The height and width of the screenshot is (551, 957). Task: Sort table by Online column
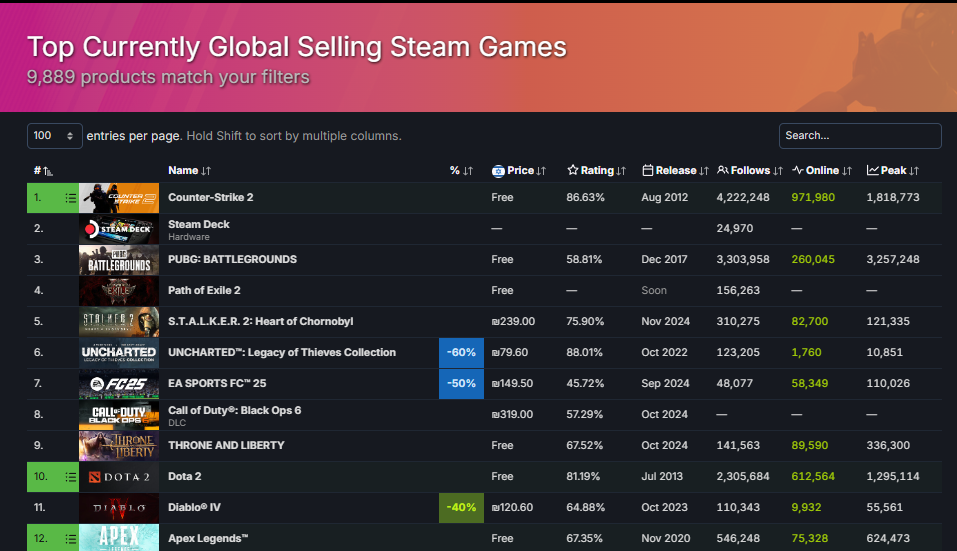[x=822, y=171]
